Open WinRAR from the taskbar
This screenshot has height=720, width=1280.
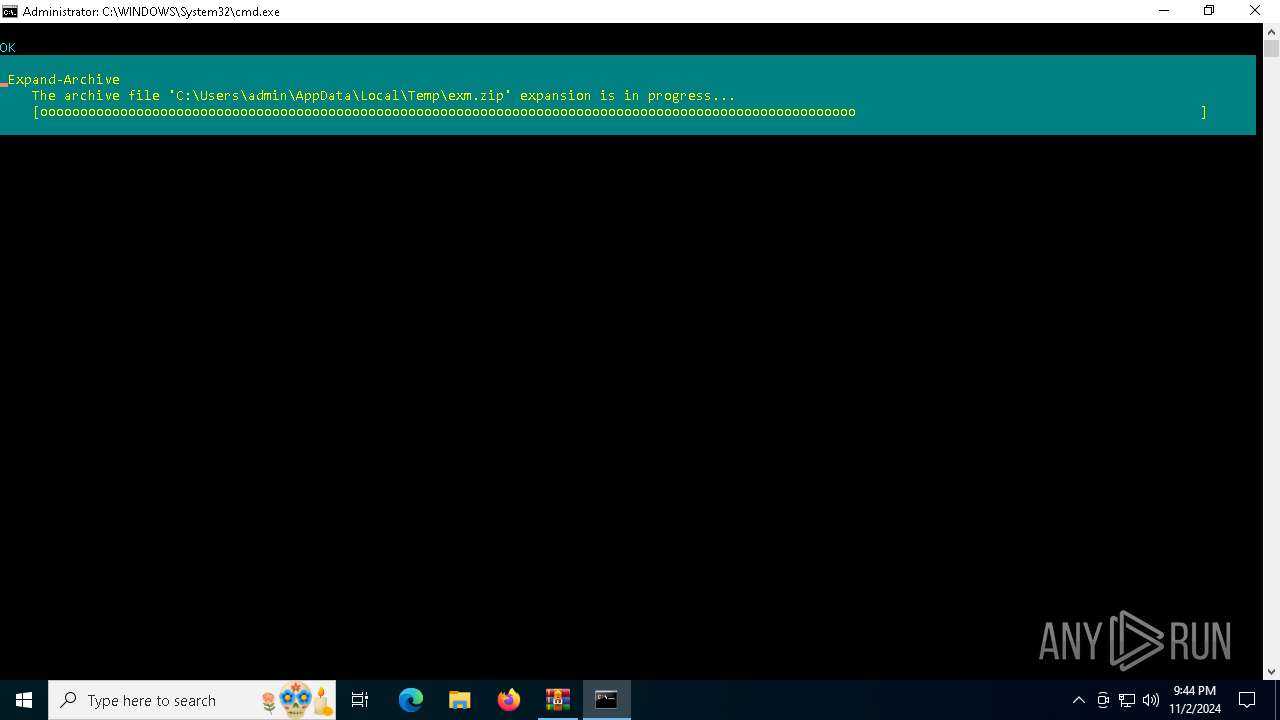click(x=558, y=700)
